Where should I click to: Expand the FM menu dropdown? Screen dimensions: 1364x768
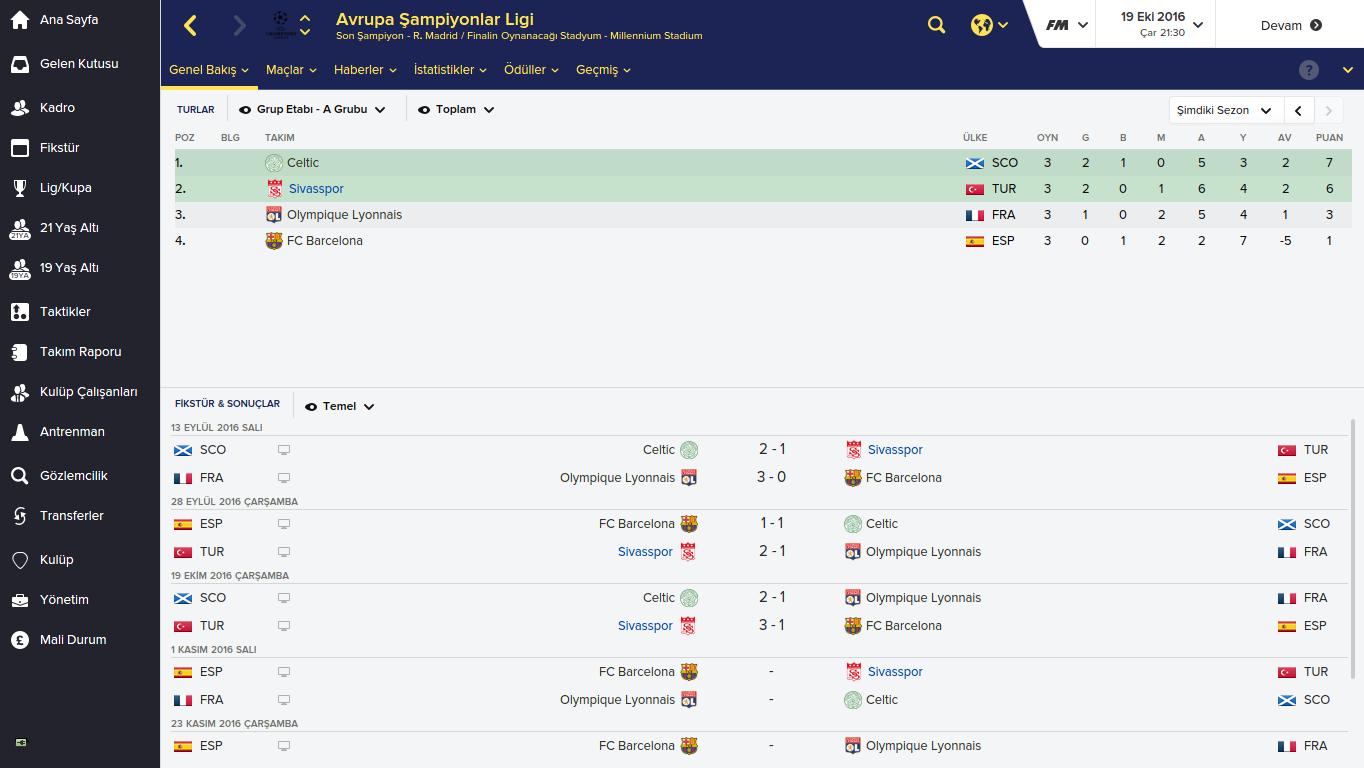1066,25
